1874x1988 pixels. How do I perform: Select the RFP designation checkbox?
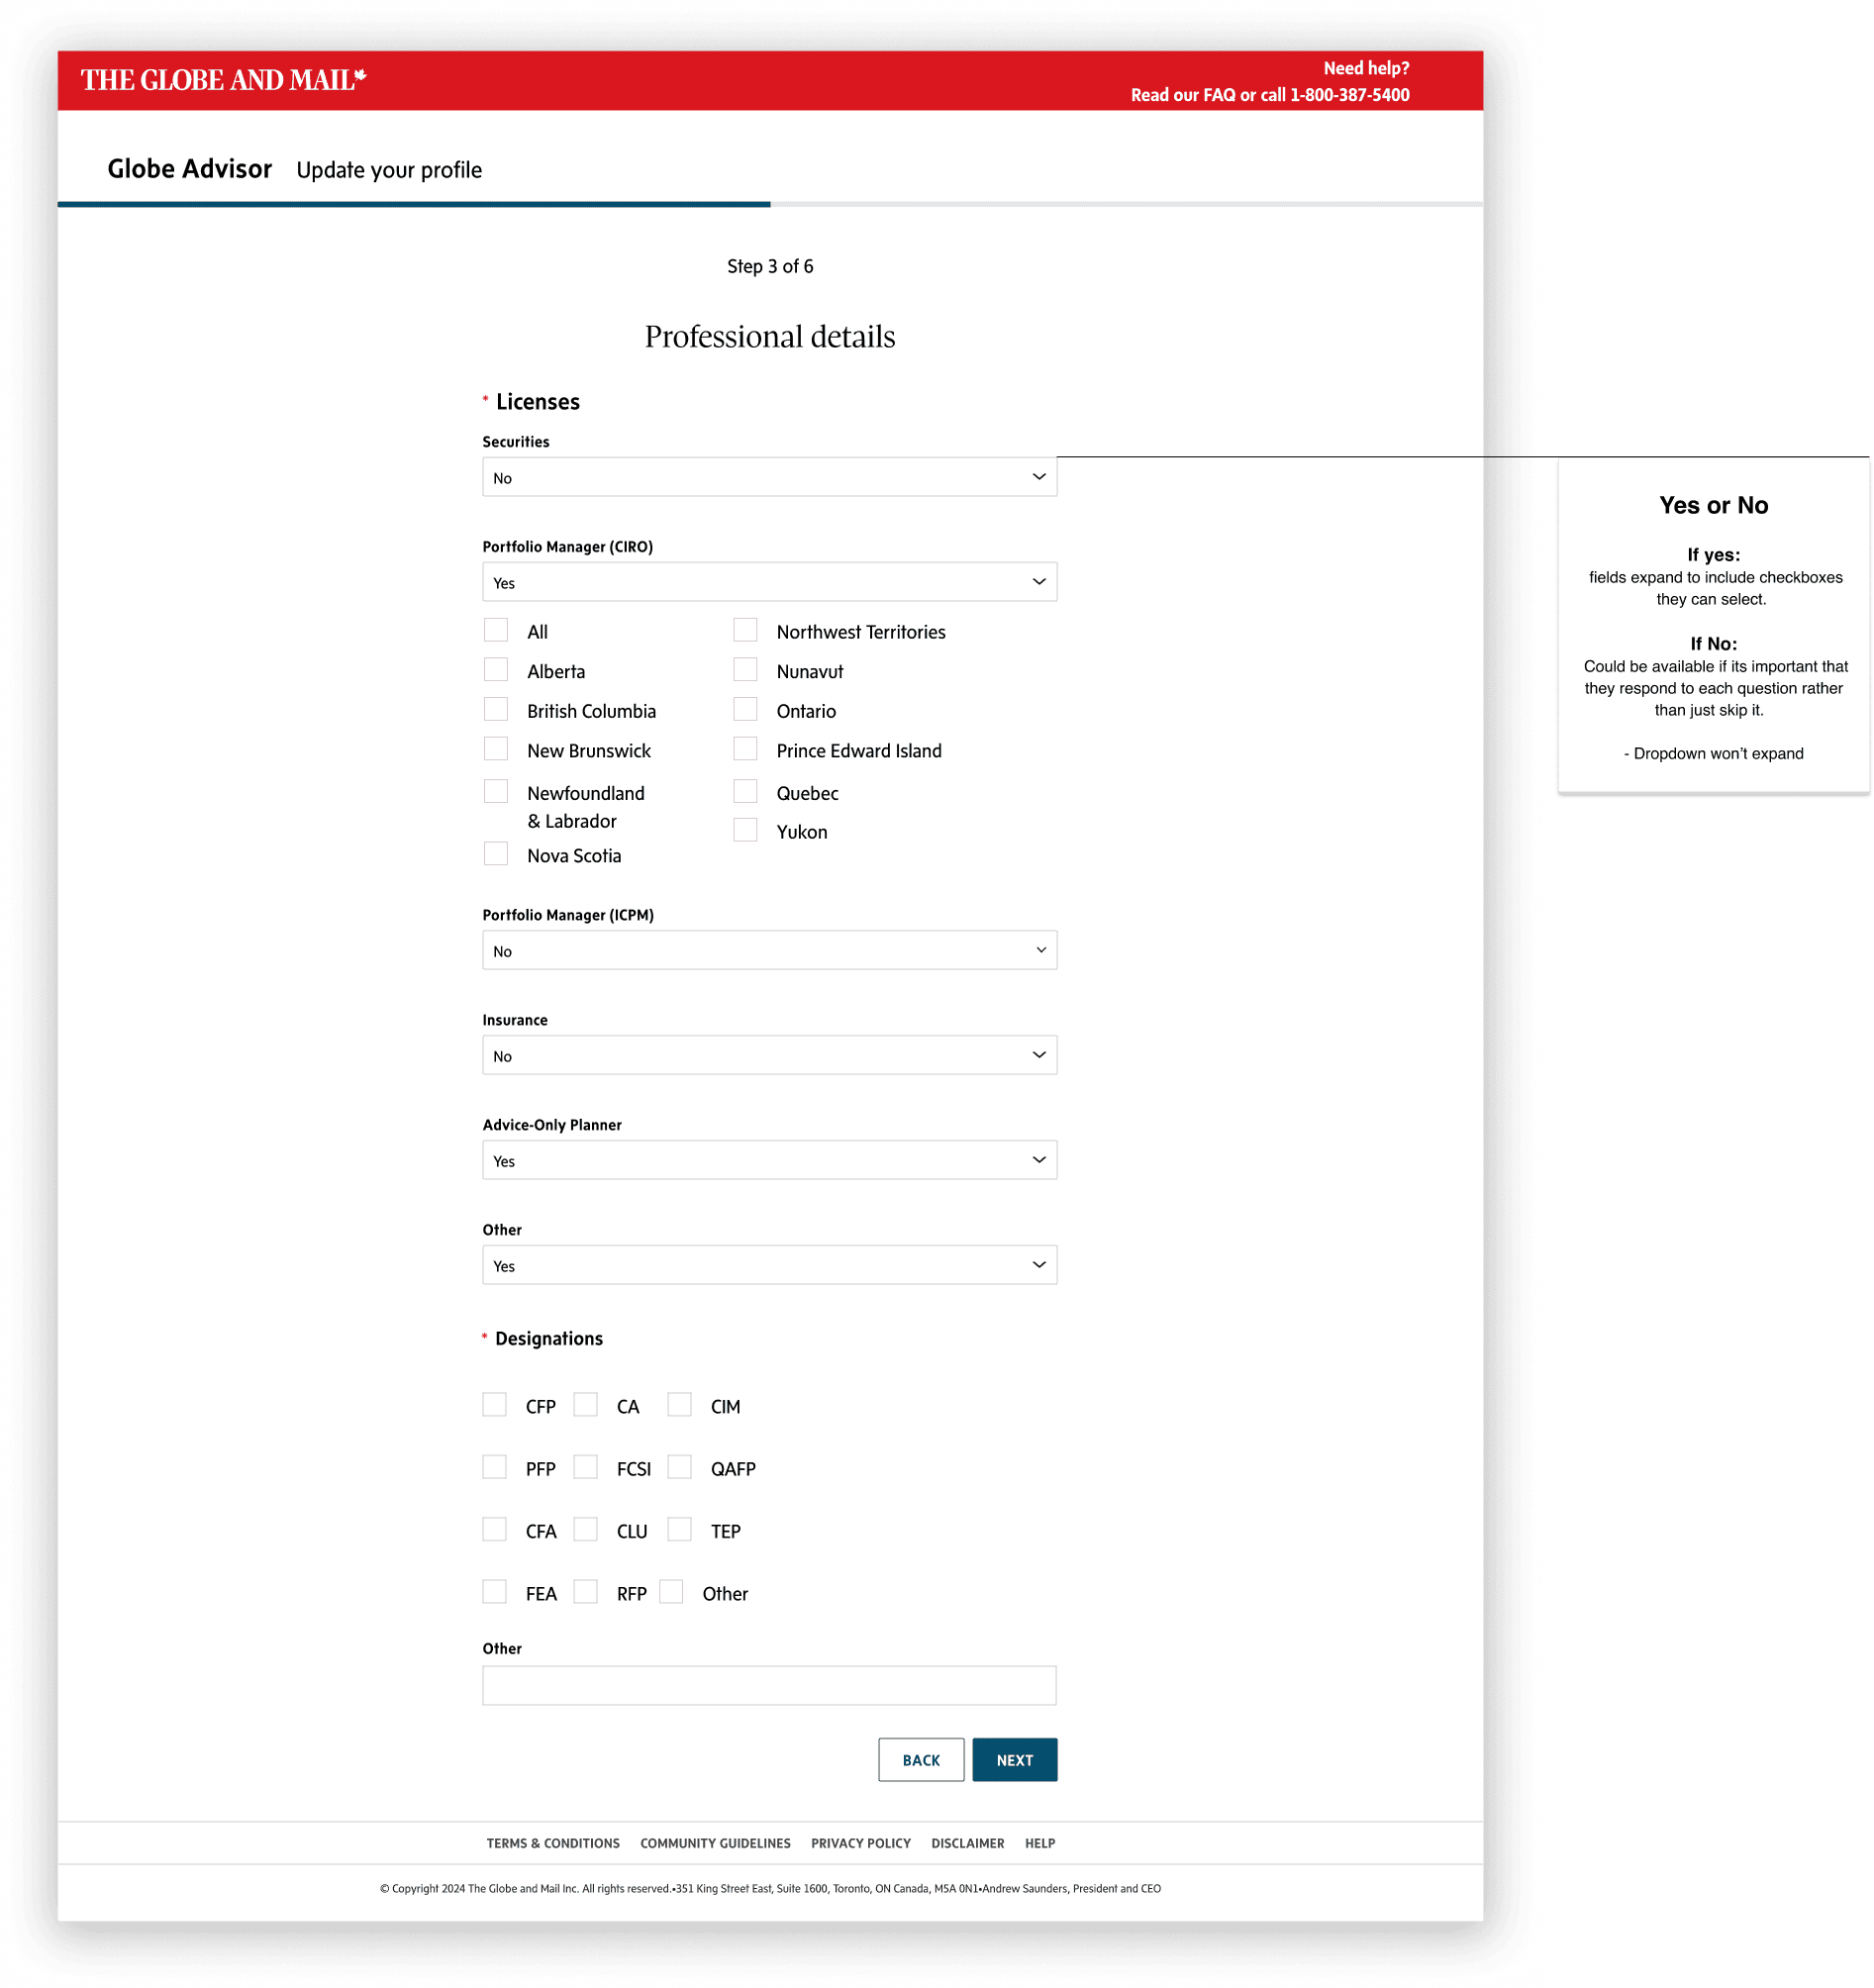tap(585, 1591)
